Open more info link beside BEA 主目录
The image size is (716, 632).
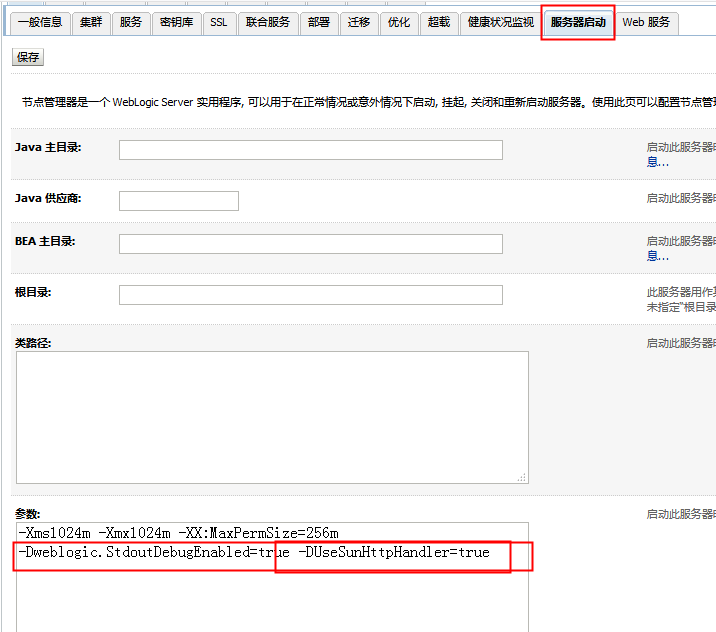coord(658,256)
